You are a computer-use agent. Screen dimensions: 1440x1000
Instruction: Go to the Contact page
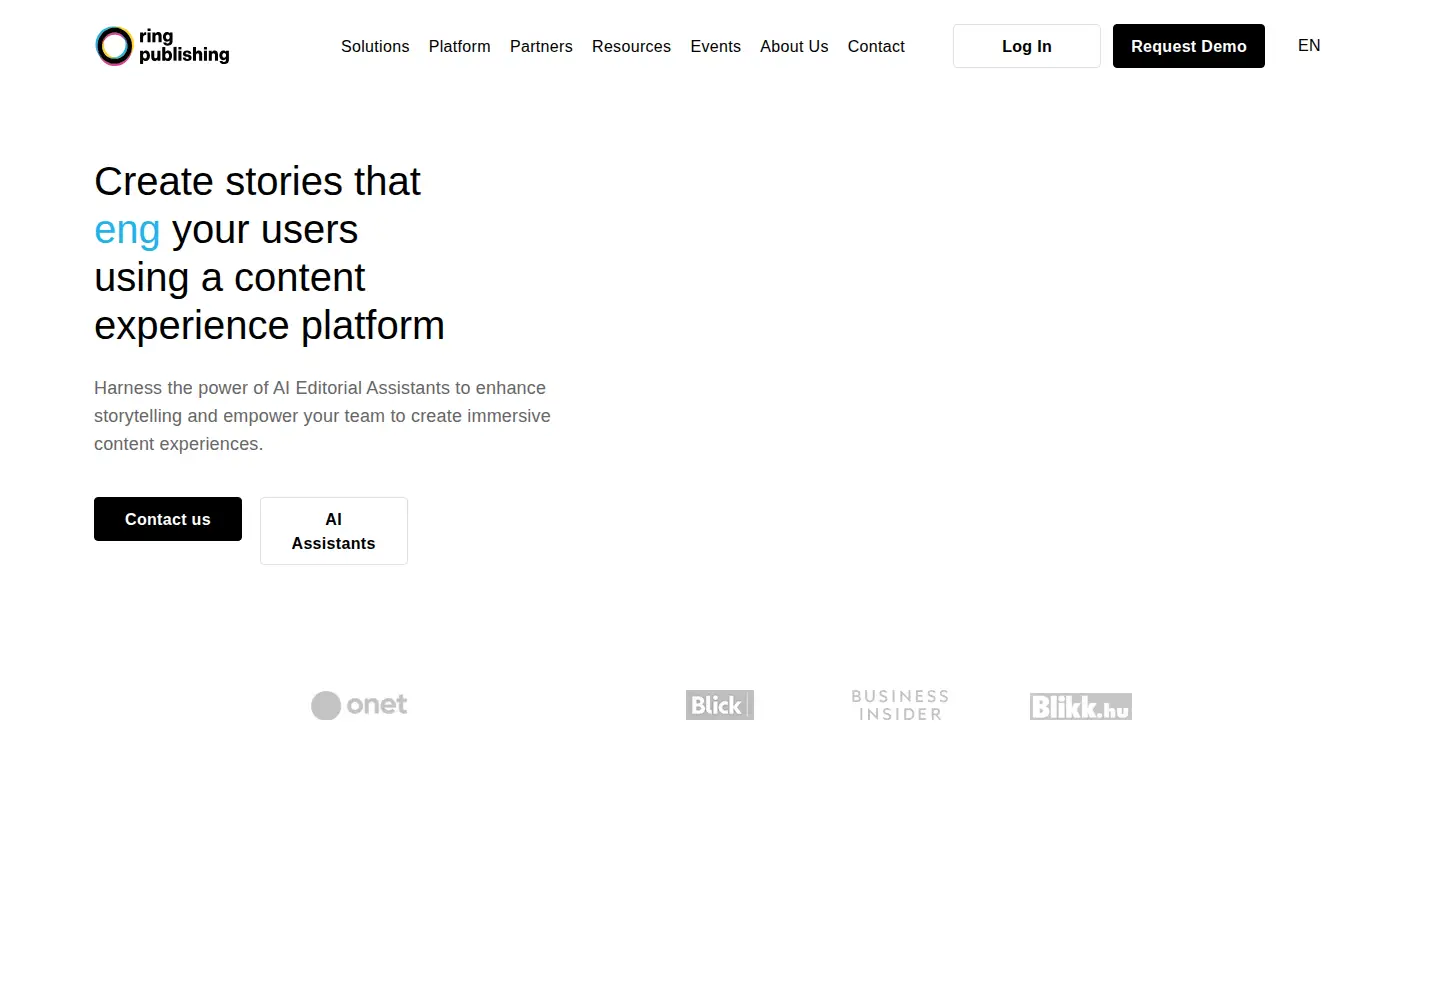[x=876, y=46]
